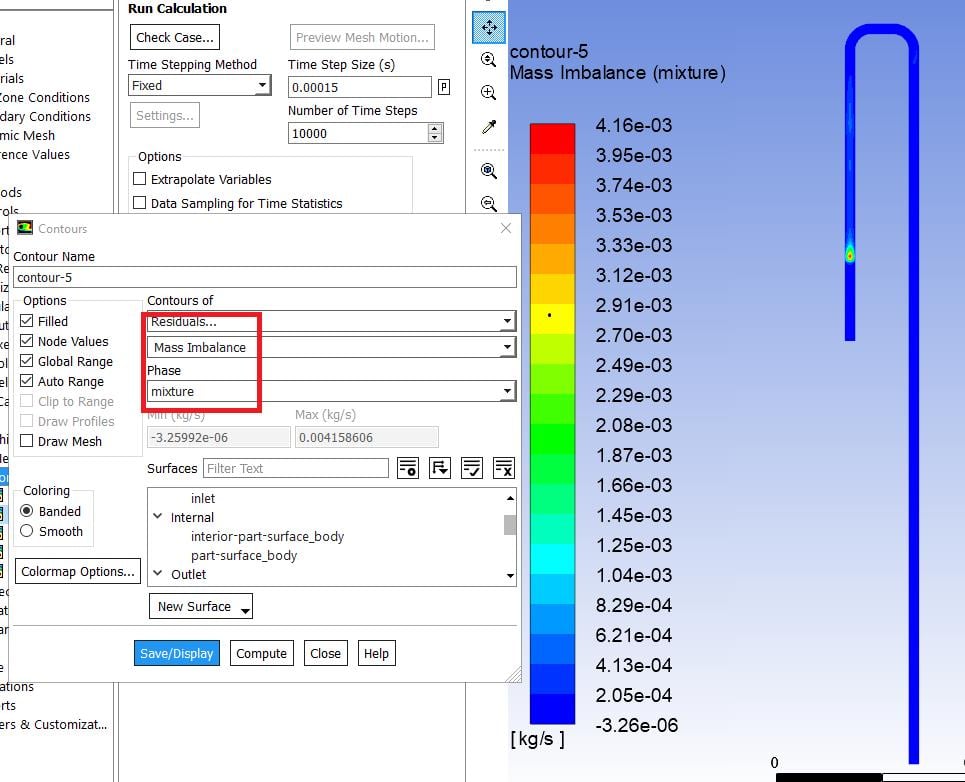Uncheck the Auto Range option
This screenshot has height=782, width=965.
(x=26, y=381)
